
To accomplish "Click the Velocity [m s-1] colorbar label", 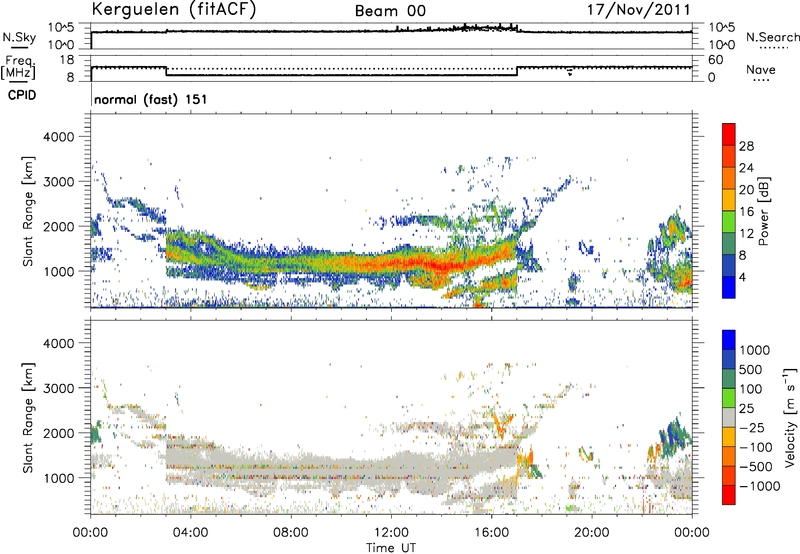I will click(x=790, y=417).
